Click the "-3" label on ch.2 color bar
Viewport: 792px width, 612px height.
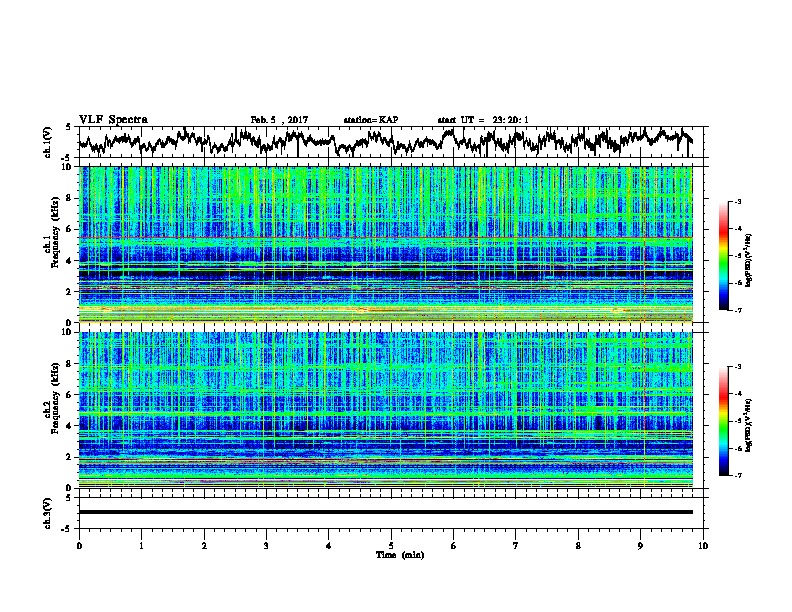[x=738, y=367]
